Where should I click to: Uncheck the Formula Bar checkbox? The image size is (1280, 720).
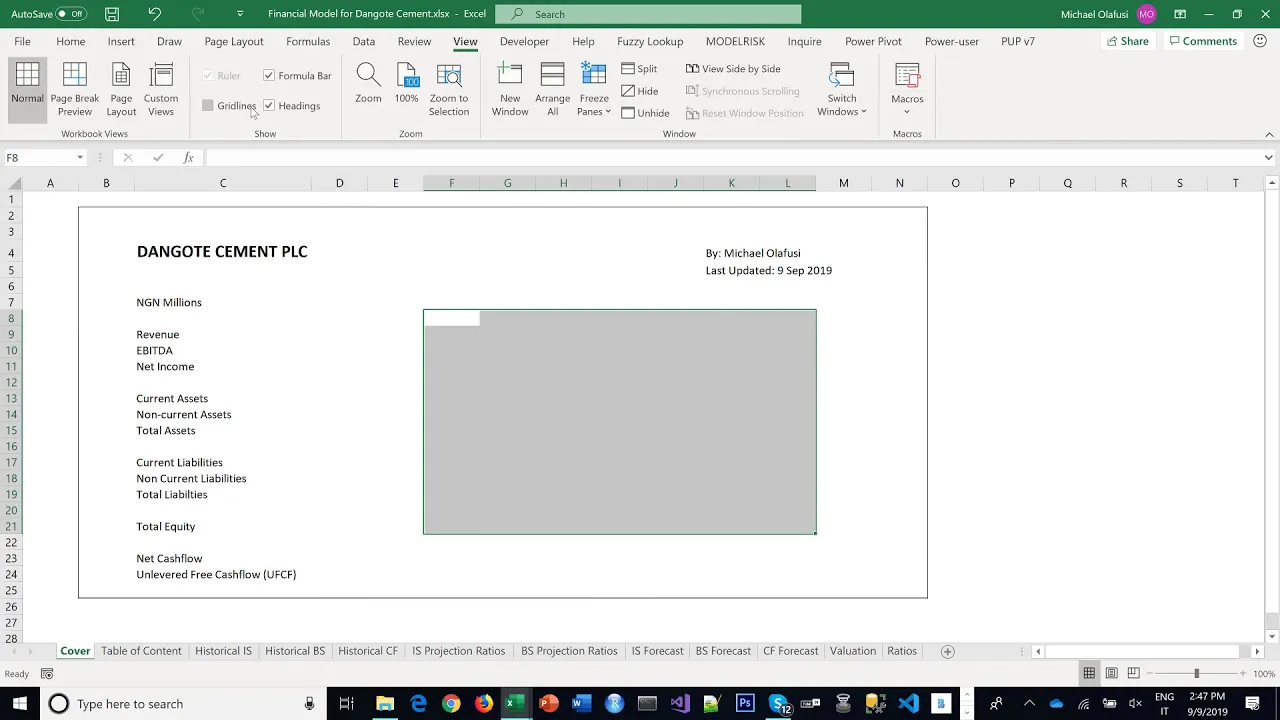tap(269, 76)
